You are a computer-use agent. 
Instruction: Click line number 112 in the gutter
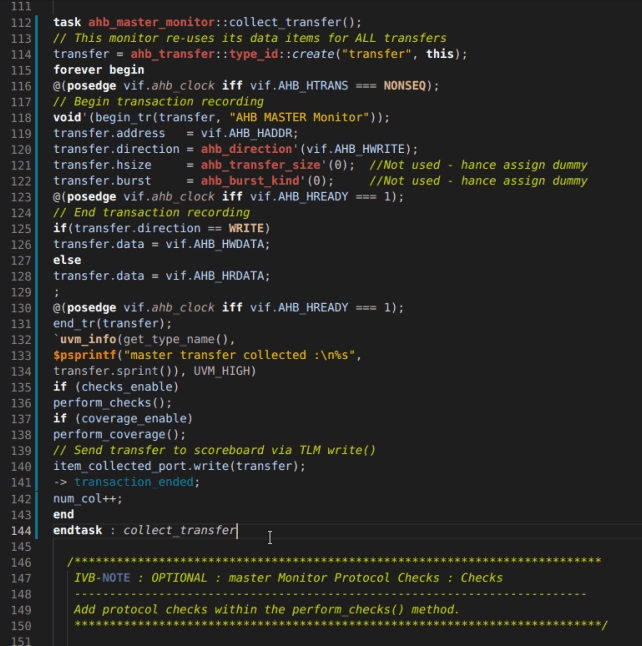coord(19,22)
